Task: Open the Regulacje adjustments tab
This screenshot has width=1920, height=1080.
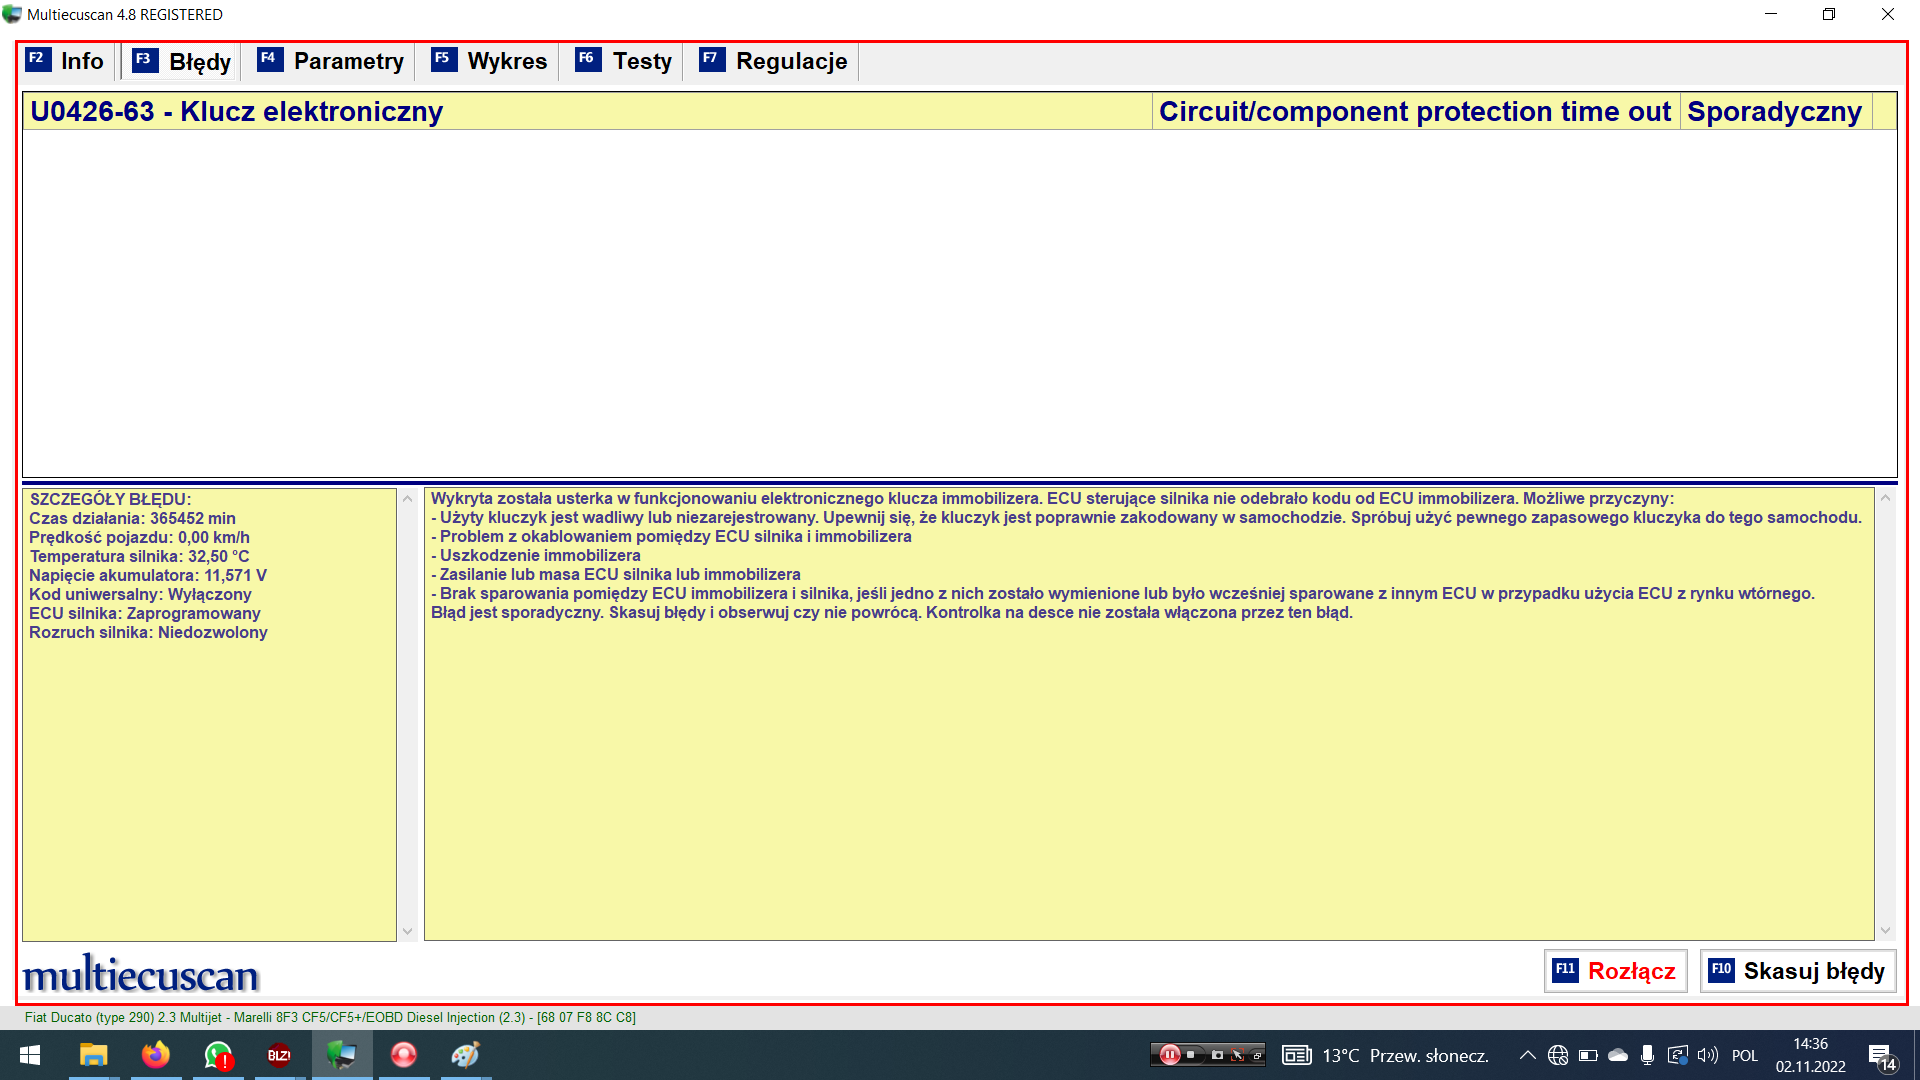Action: 773,61
